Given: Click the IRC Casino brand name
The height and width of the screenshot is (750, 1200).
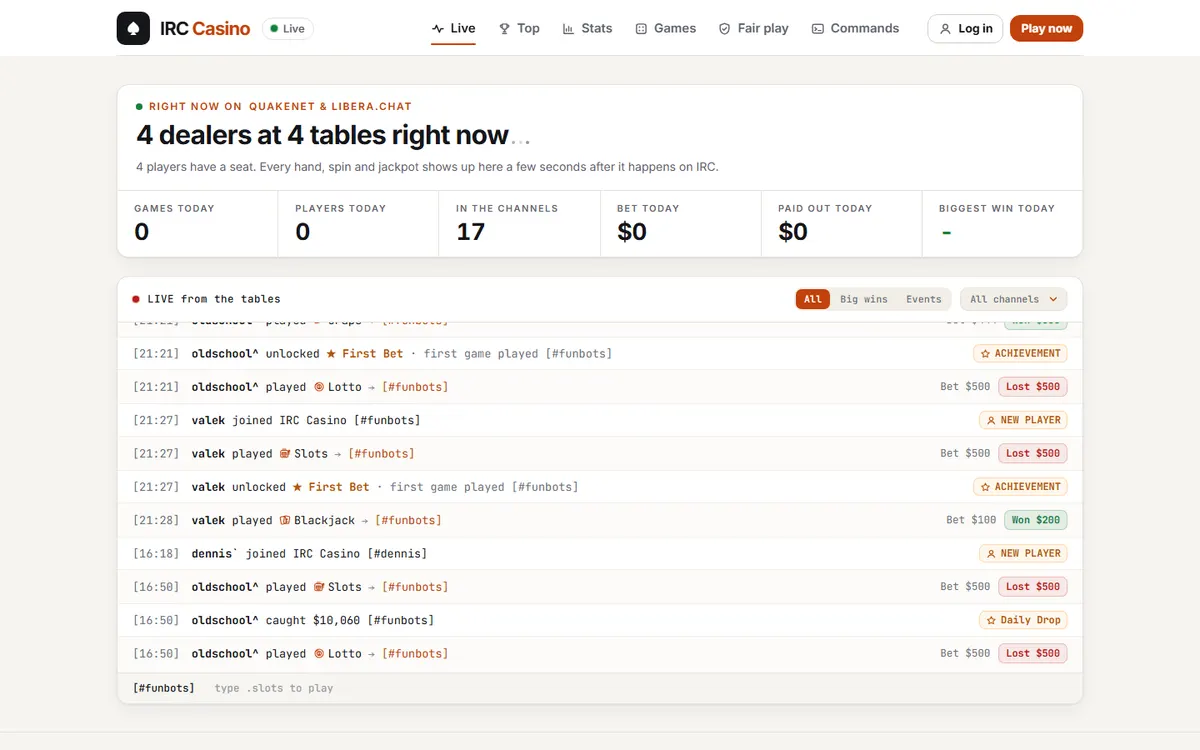Looking at the screenshot, I should click(x=205, y=29).
